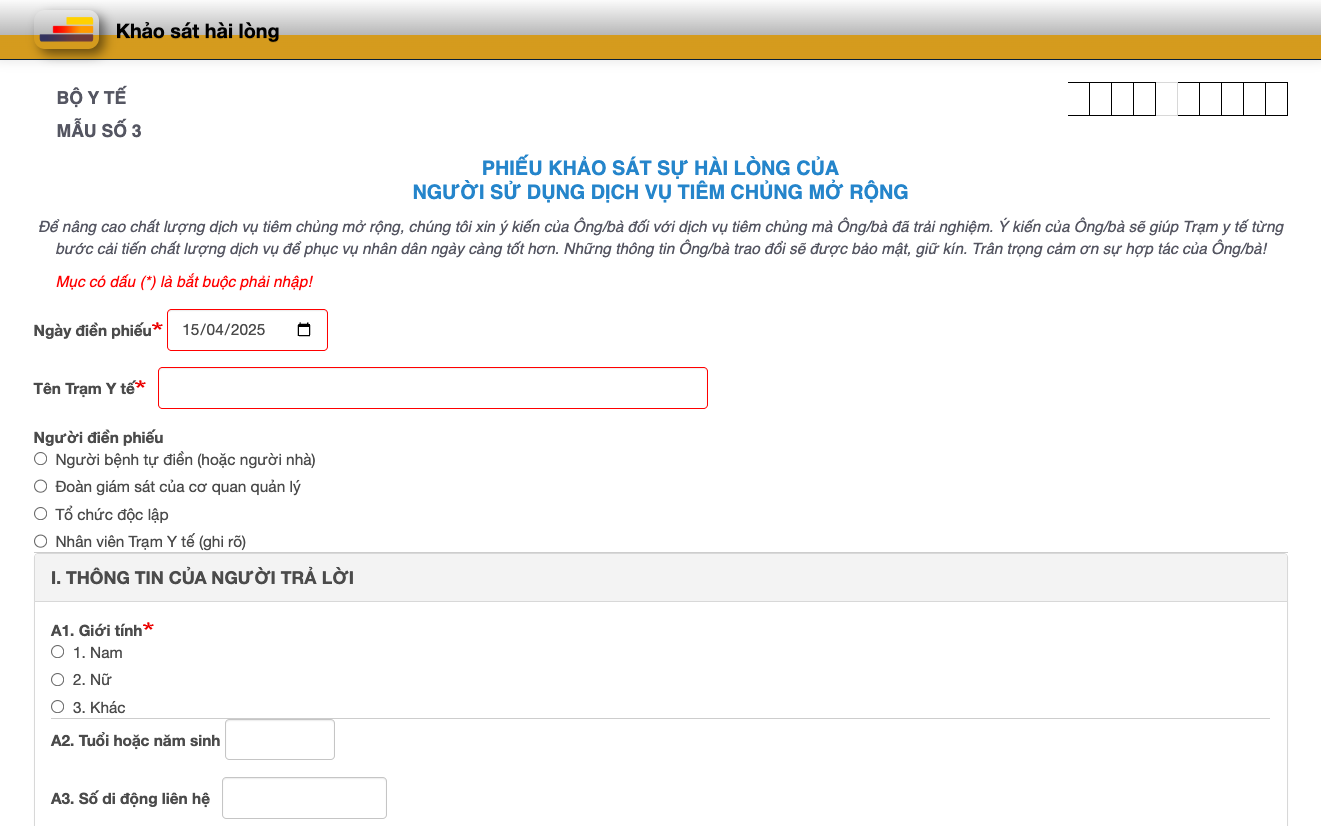Select the "Tổ chức độc lập" option
1321x826 pixels.
click(41, 514)
